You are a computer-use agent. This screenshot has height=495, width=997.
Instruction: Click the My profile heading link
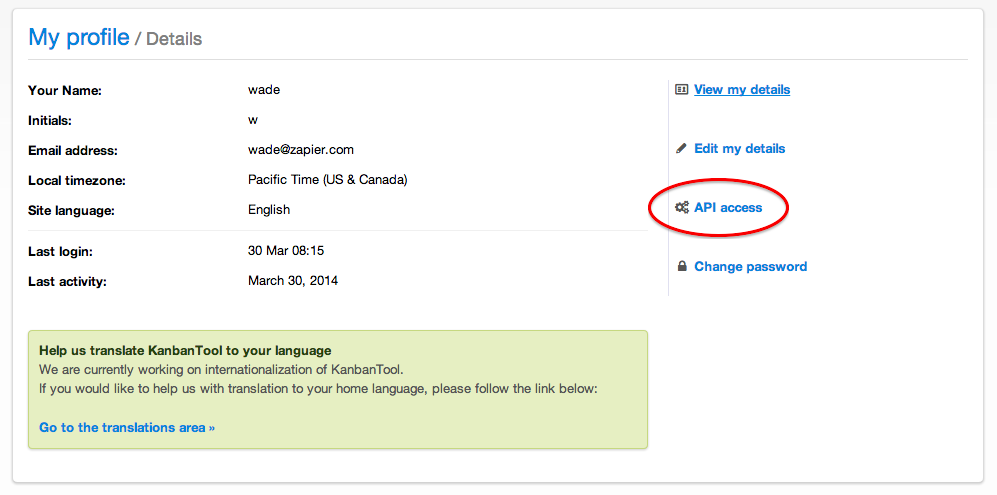(79, 38)
